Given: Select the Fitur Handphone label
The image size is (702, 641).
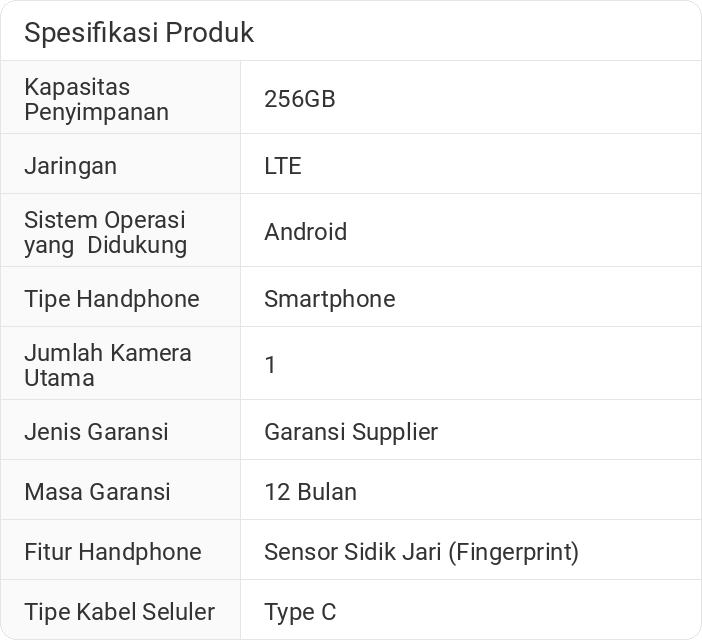Looking at the screenshot, I should point(112,552).
